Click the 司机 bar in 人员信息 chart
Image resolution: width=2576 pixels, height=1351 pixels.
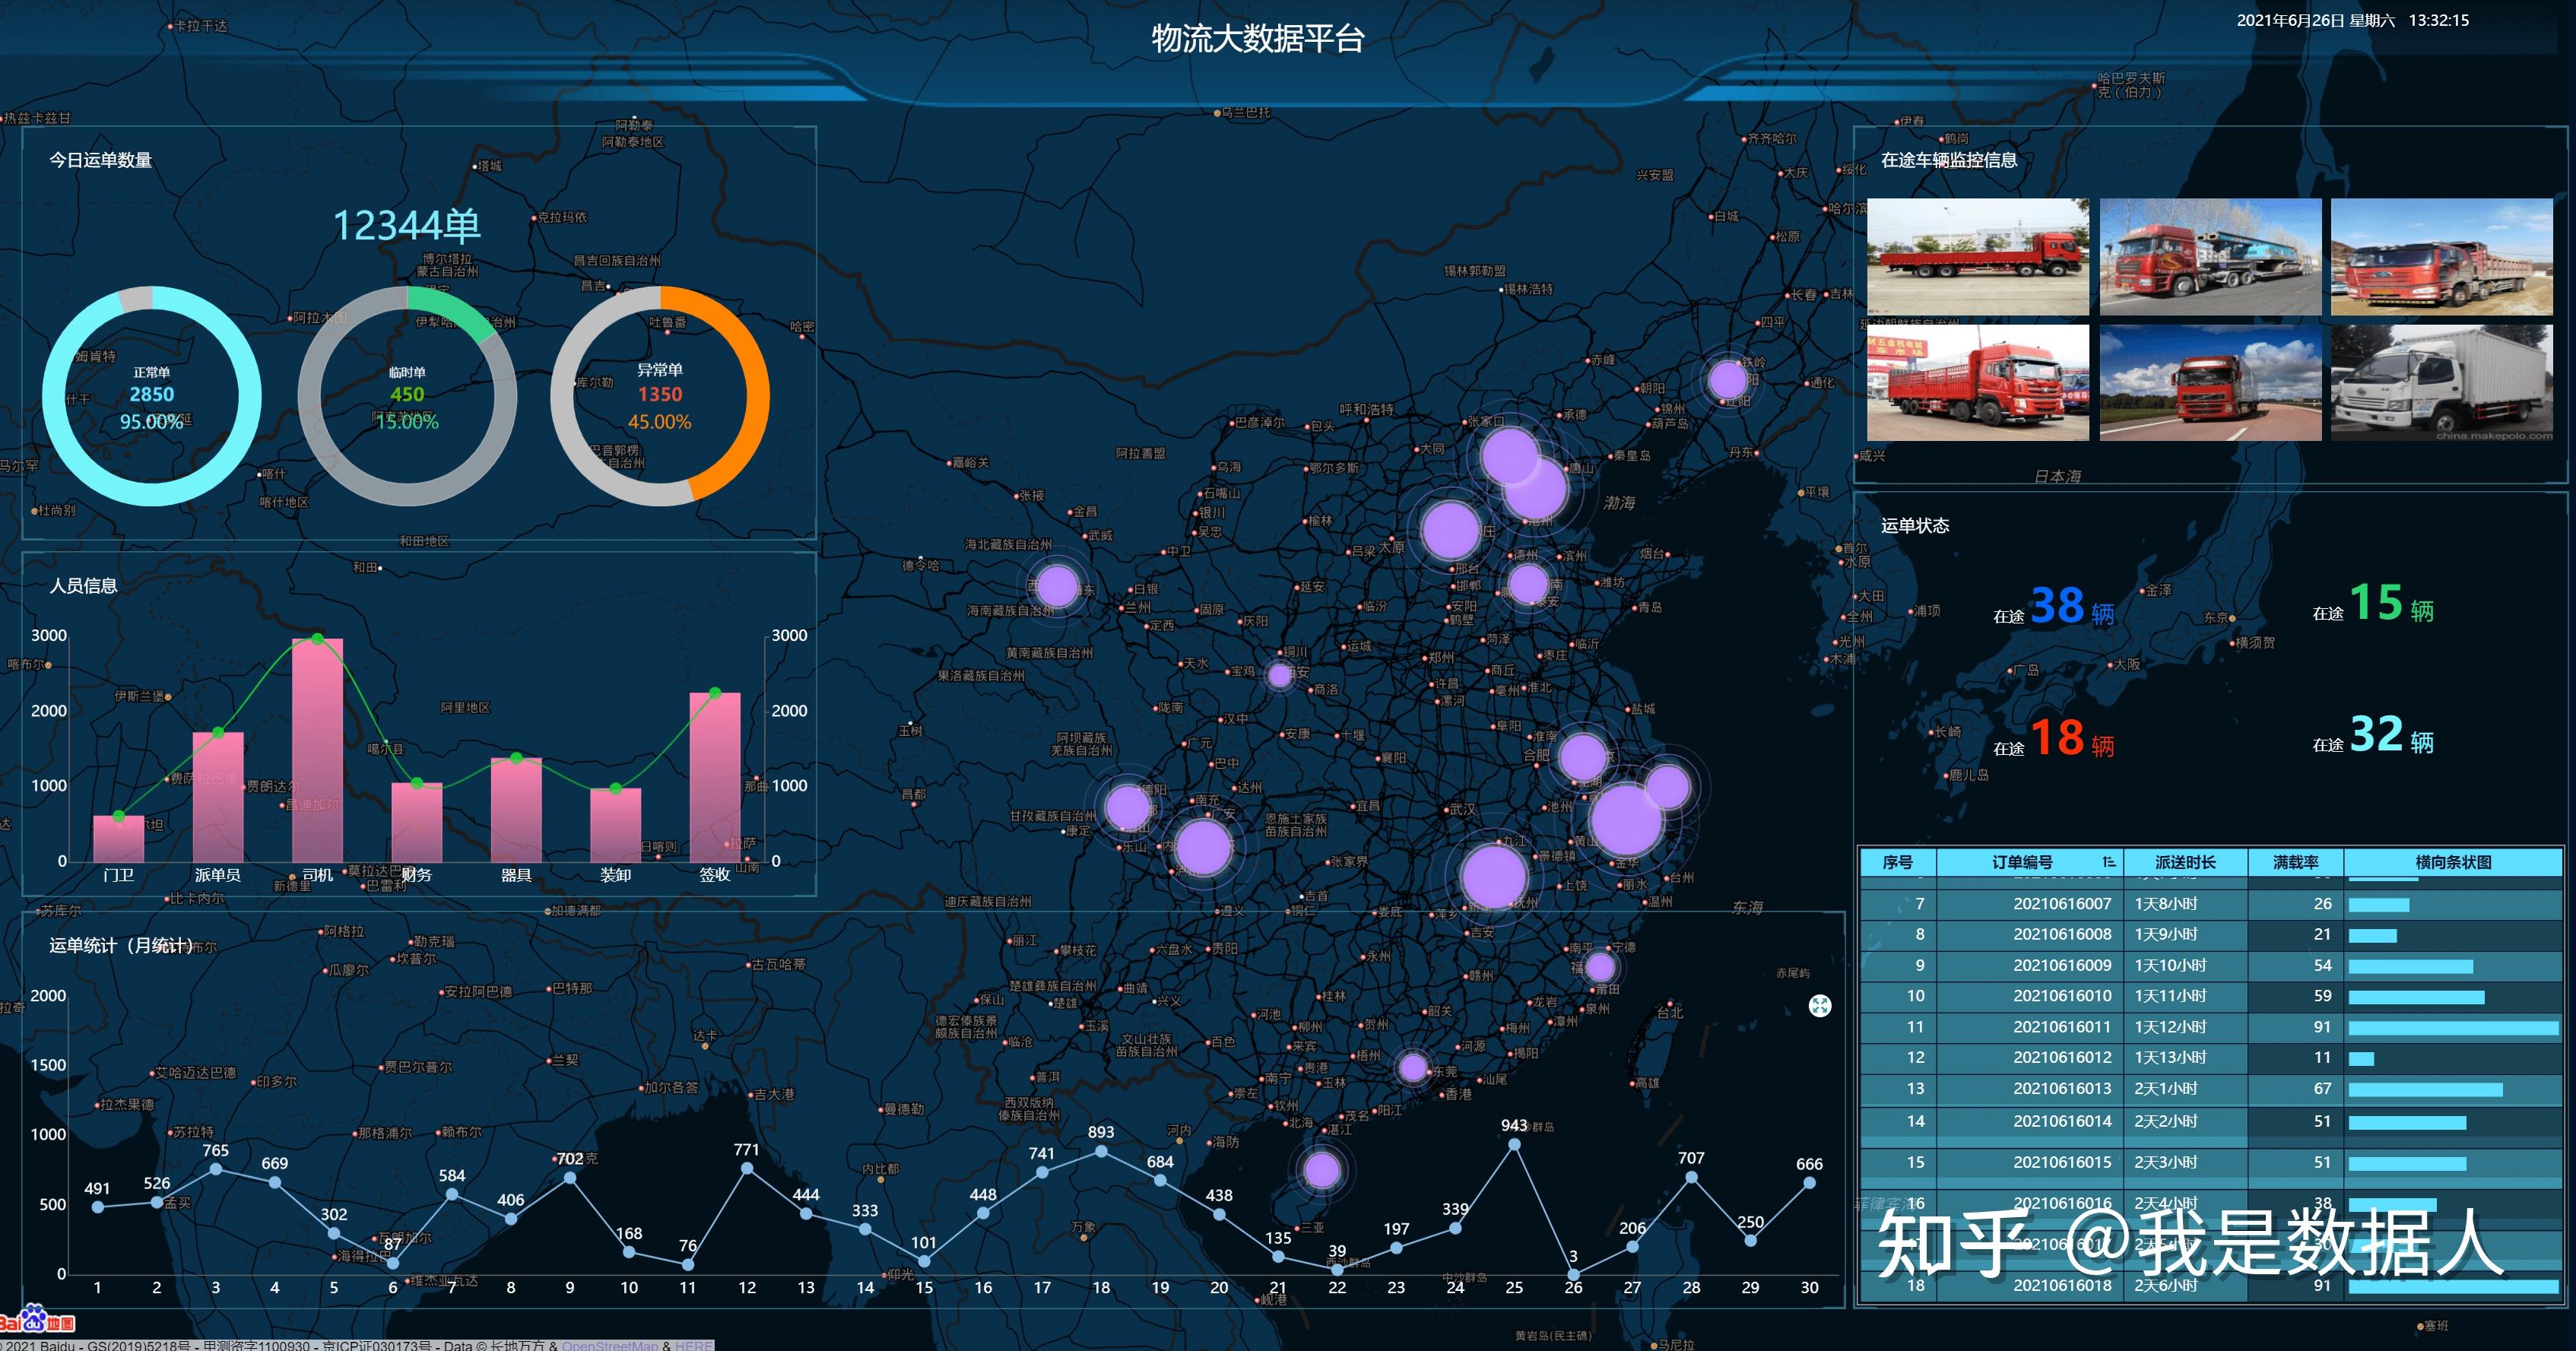coord(317,750)
